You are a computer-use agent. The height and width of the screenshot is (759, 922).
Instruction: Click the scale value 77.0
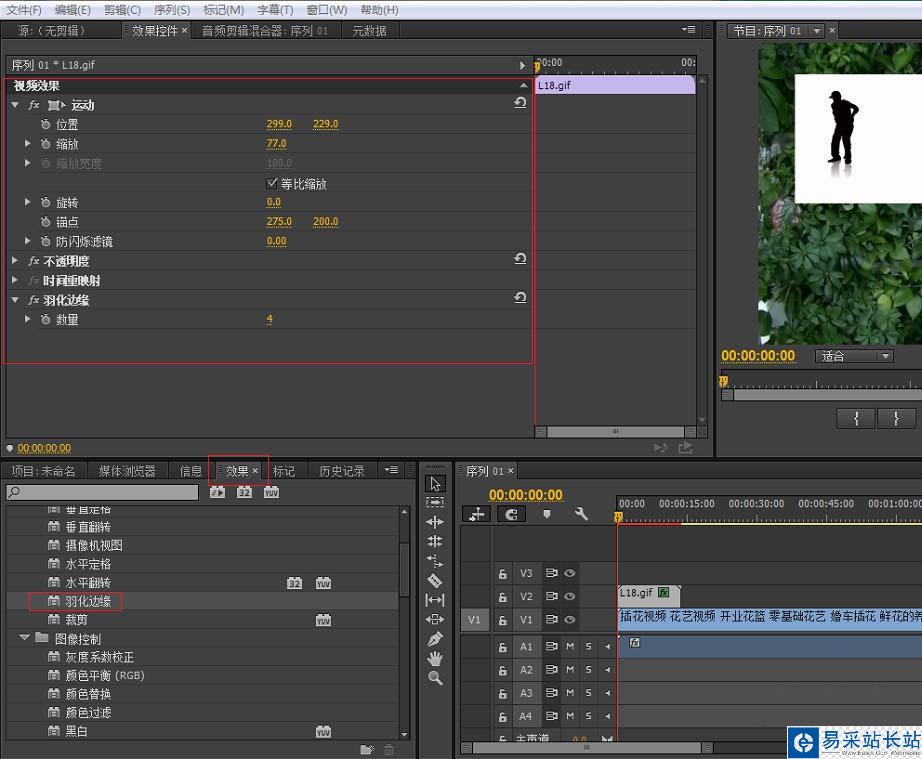[276, 143]
